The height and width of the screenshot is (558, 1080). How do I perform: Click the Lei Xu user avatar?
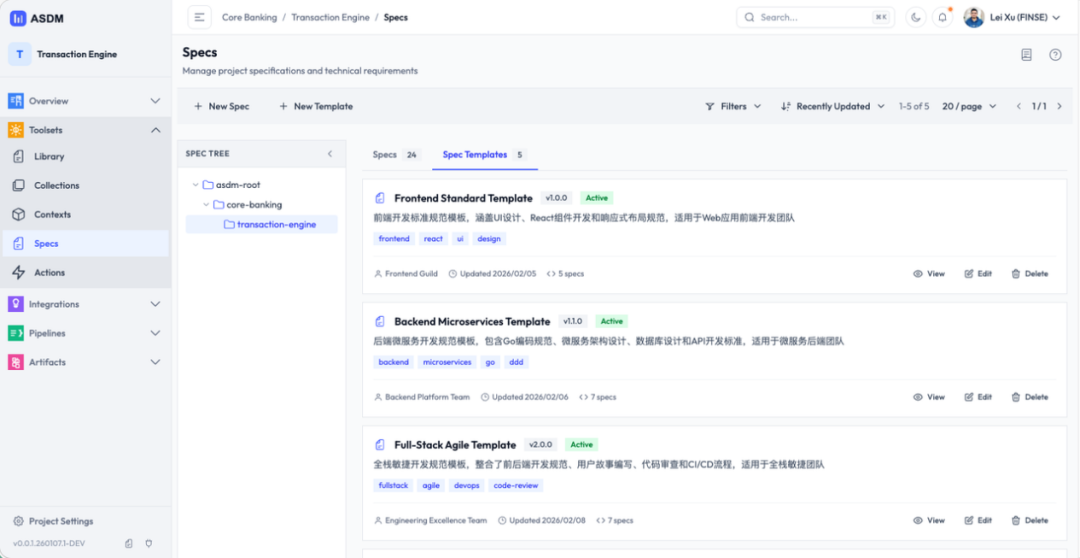tap(974, 17)
